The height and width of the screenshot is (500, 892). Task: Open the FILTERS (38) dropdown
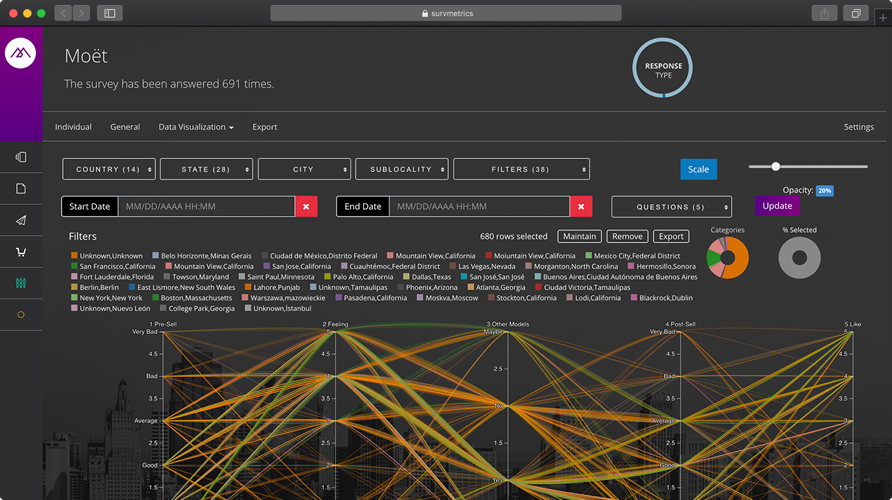[521, 169]
